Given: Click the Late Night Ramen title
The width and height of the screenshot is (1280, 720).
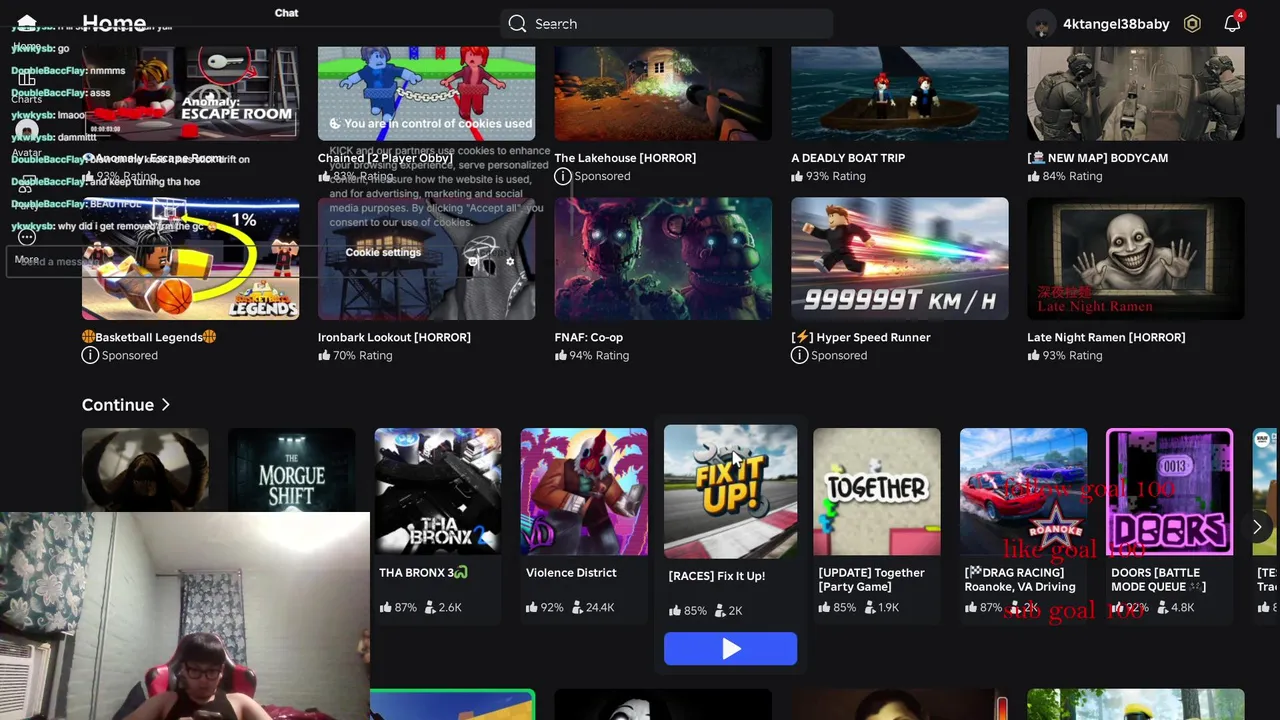Looking at the screenshot, I should (x=1106, y=337).
